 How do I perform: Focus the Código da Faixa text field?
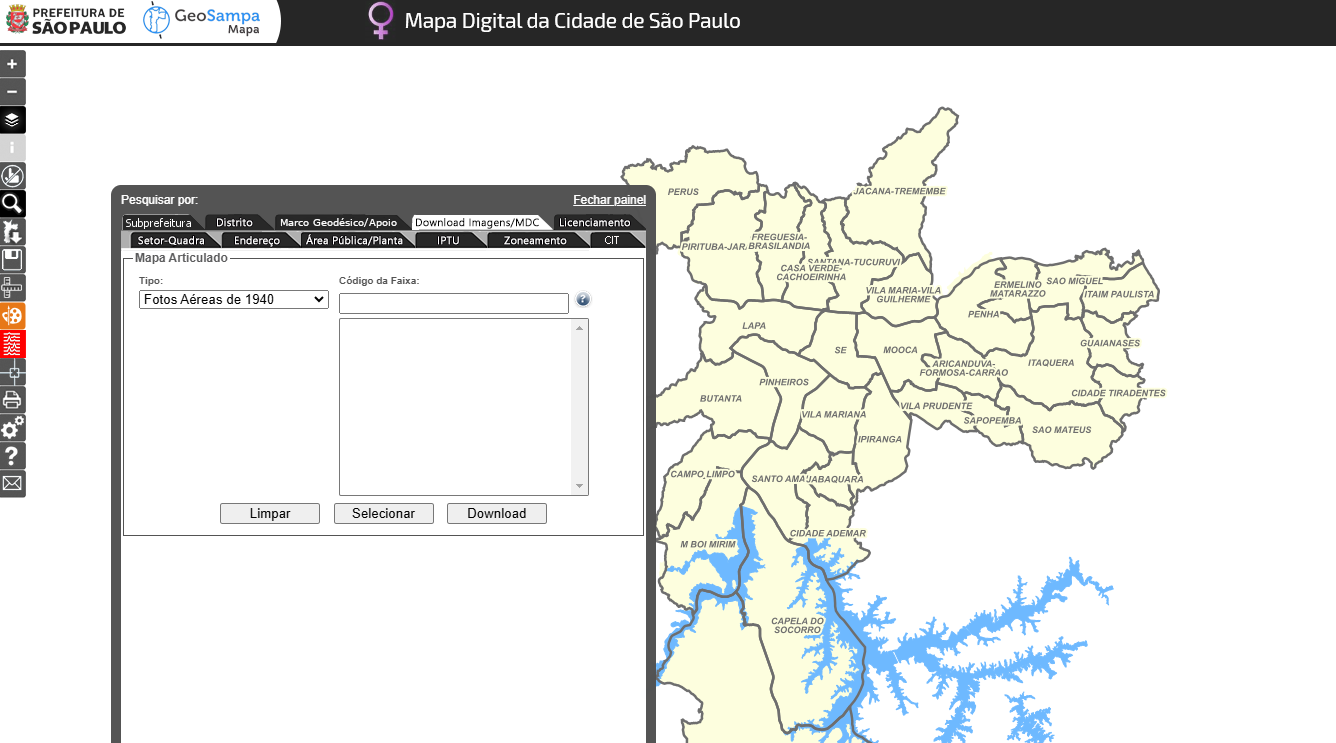[453, 303]
